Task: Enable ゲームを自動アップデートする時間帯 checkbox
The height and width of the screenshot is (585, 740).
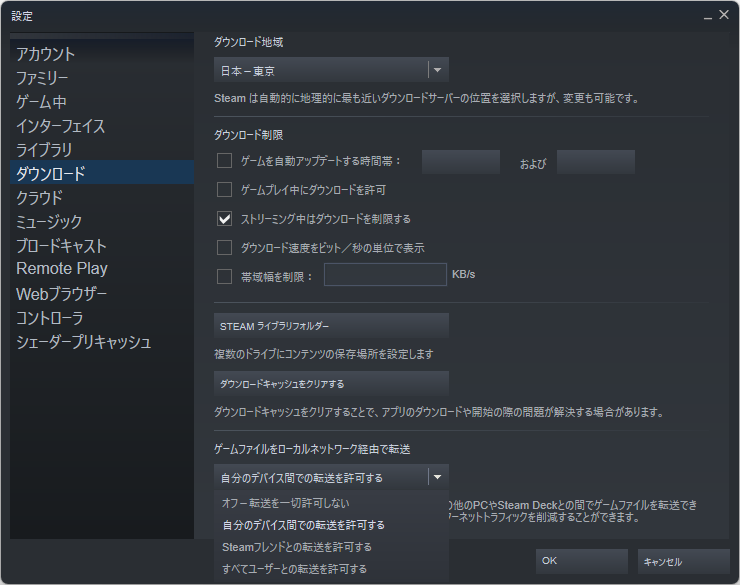Action: (224, 160)
